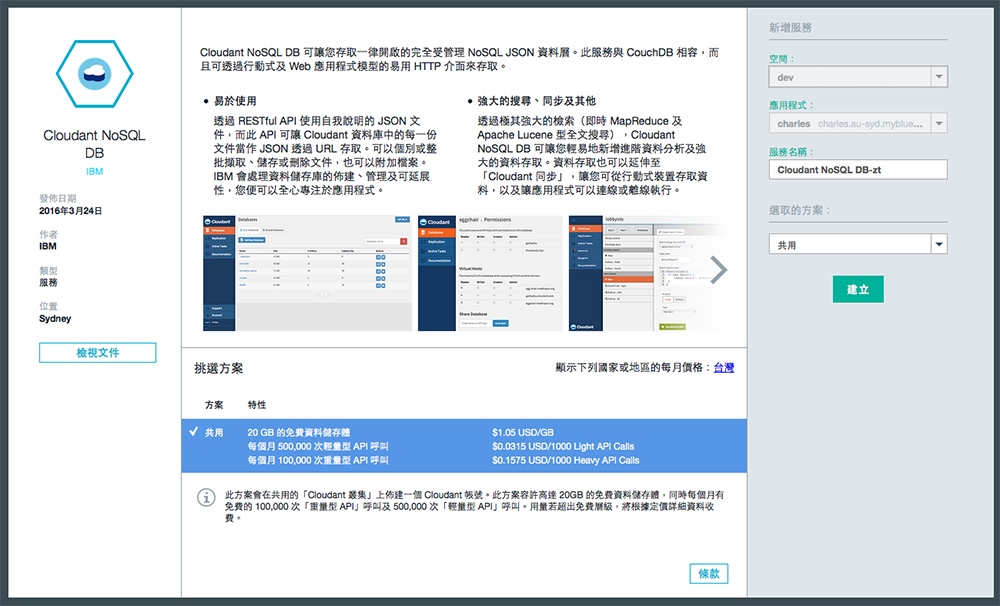
Task: Click the IBM link under the service name
Action: 95,171
